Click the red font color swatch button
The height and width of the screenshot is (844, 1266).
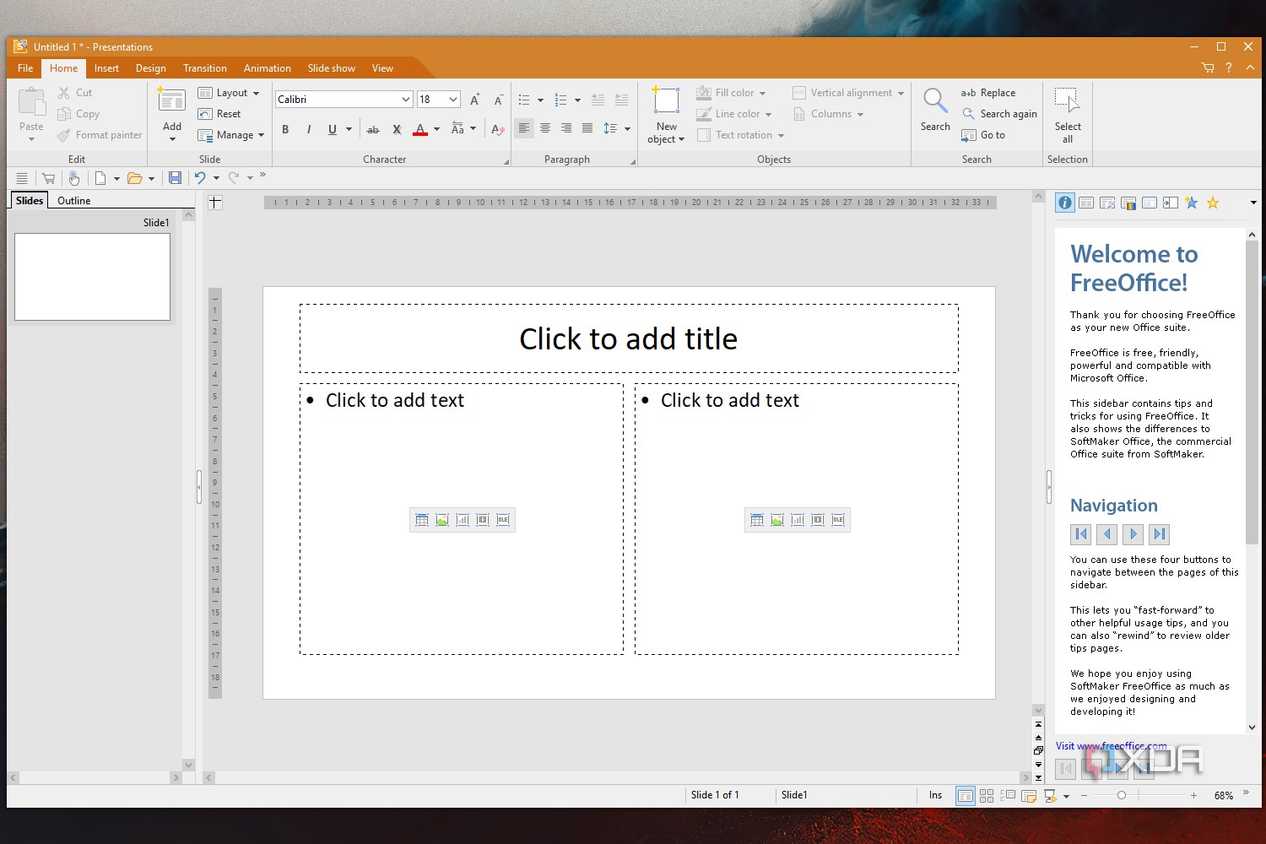[421, 129]
